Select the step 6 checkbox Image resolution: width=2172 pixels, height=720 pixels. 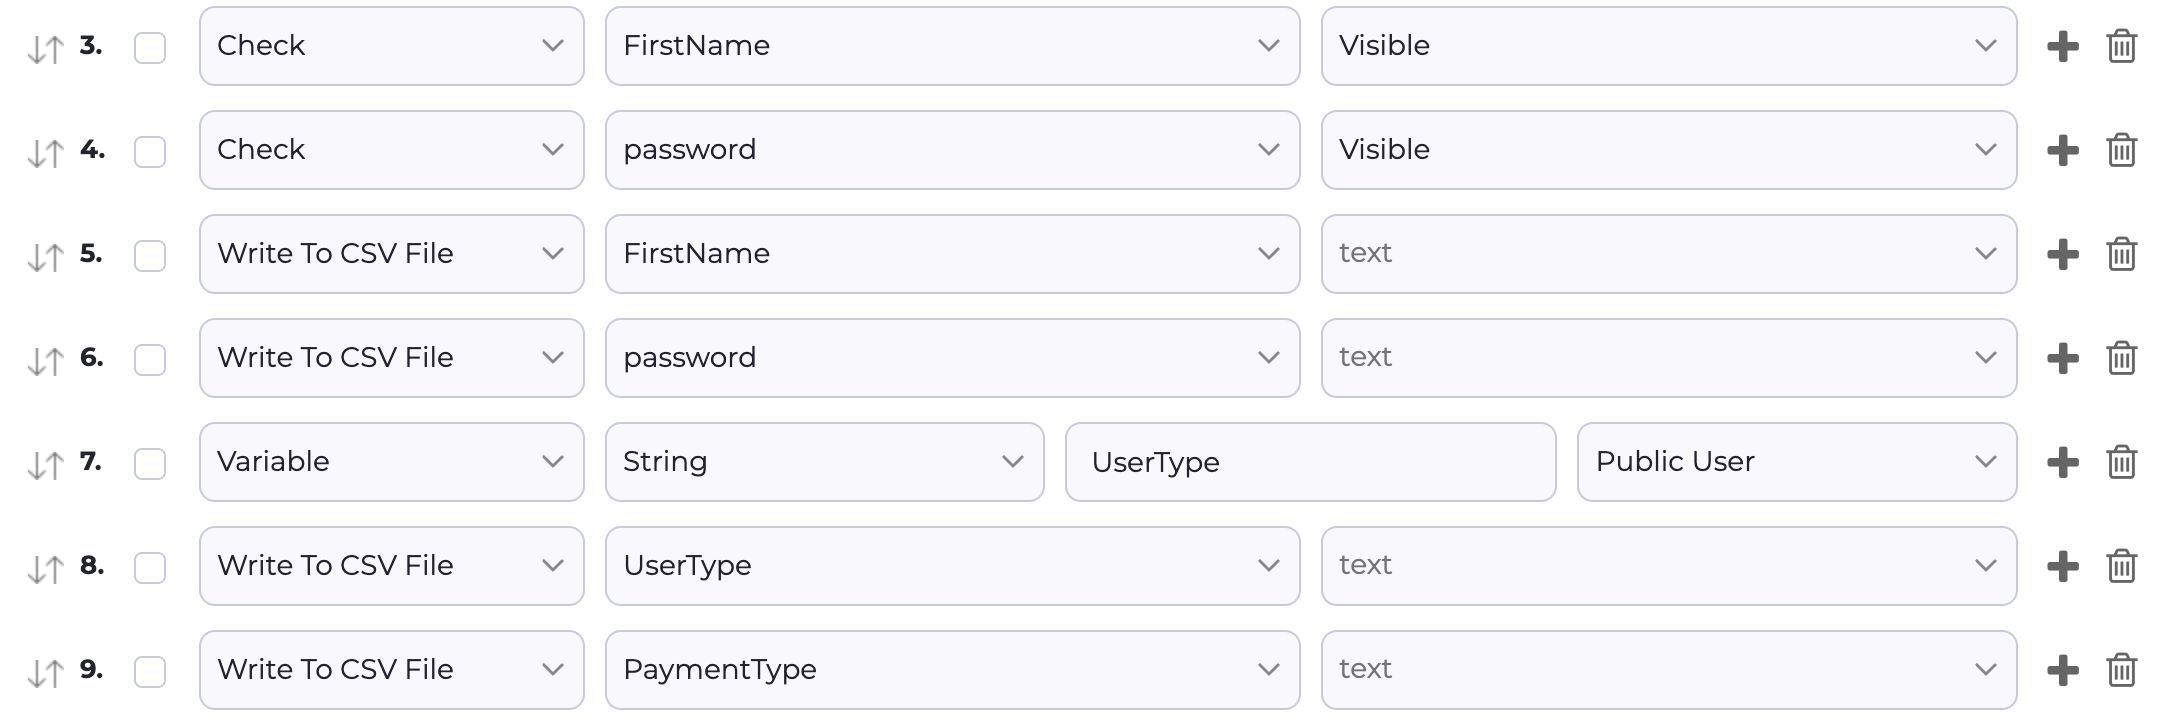click(x=150, y=360)
